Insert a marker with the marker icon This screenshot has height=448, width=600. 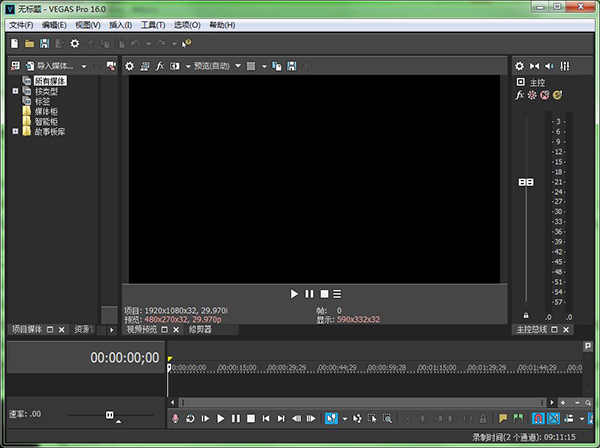(503, 419)
